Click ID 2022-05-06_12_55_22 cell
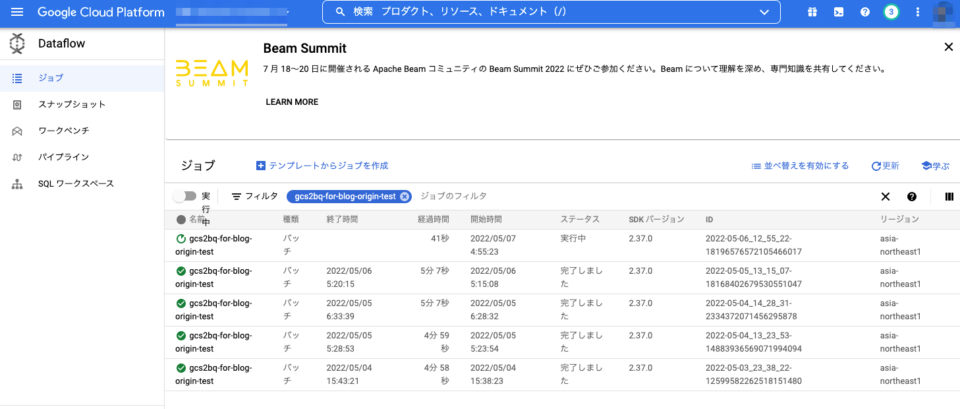Viewport: 960px width, 409px height. [754, 245]
